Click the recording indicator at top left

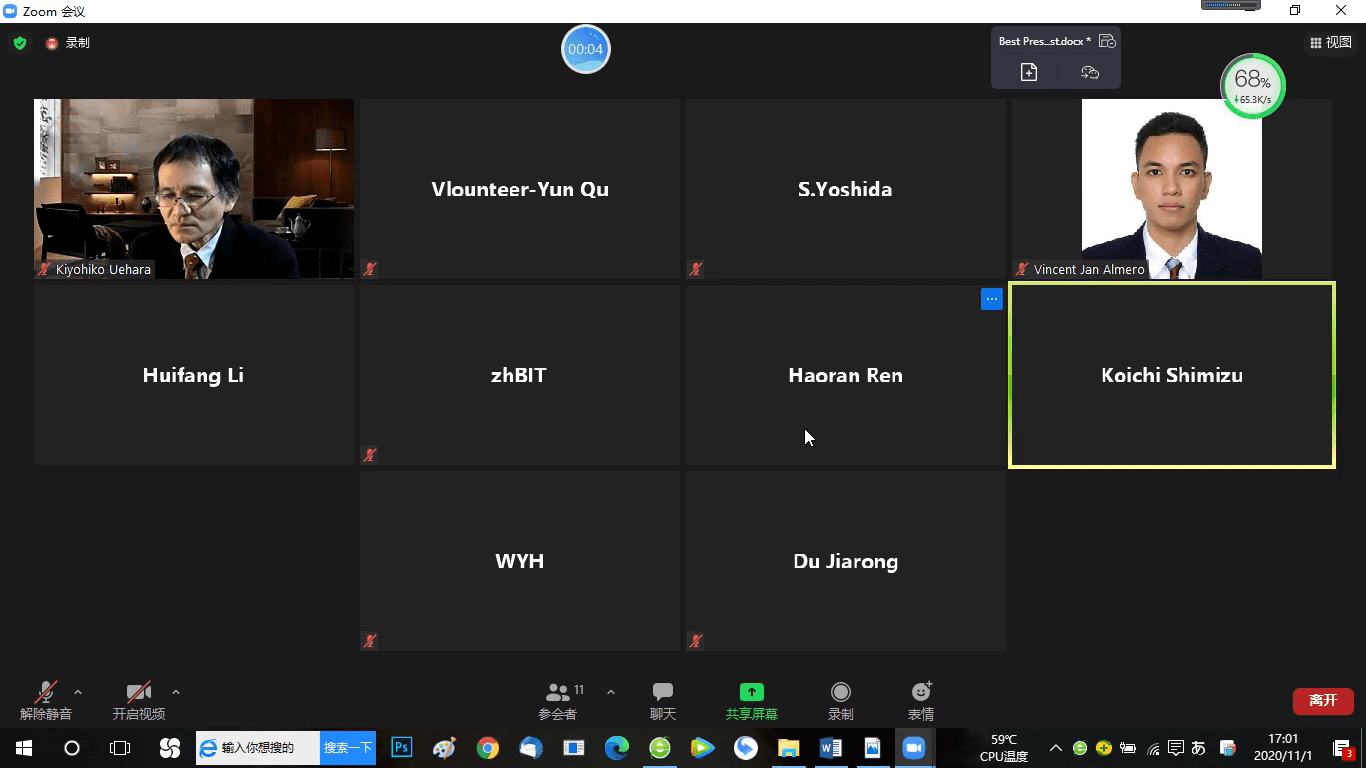click(x=68, y=43)
